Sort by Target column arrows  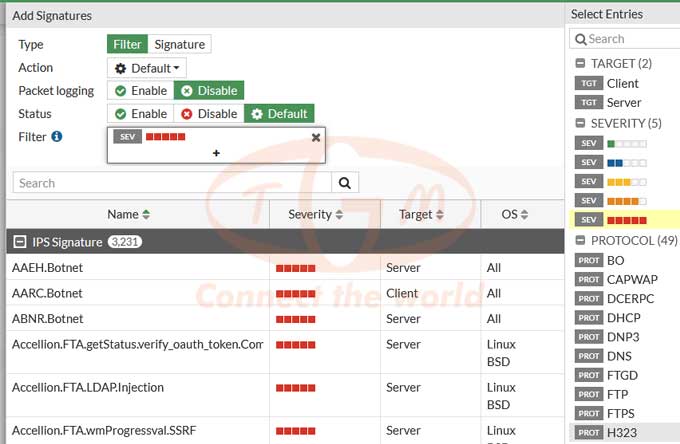tap(440, 215)
